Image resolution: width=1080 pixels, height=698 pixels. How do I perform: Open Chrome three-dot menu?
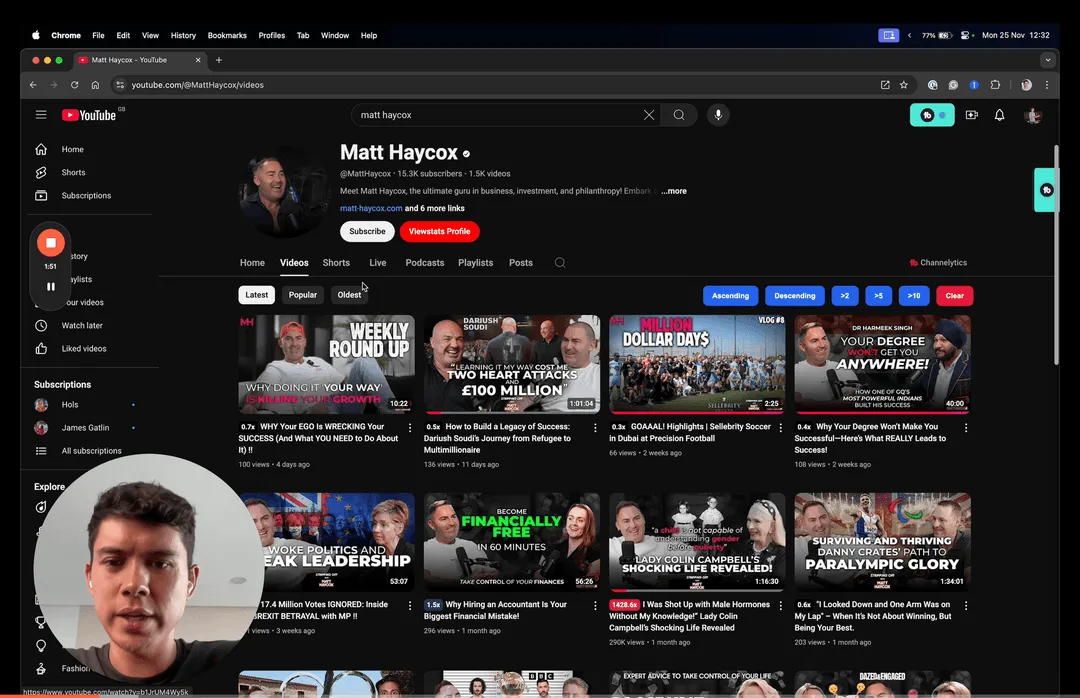coord(1047,85)
